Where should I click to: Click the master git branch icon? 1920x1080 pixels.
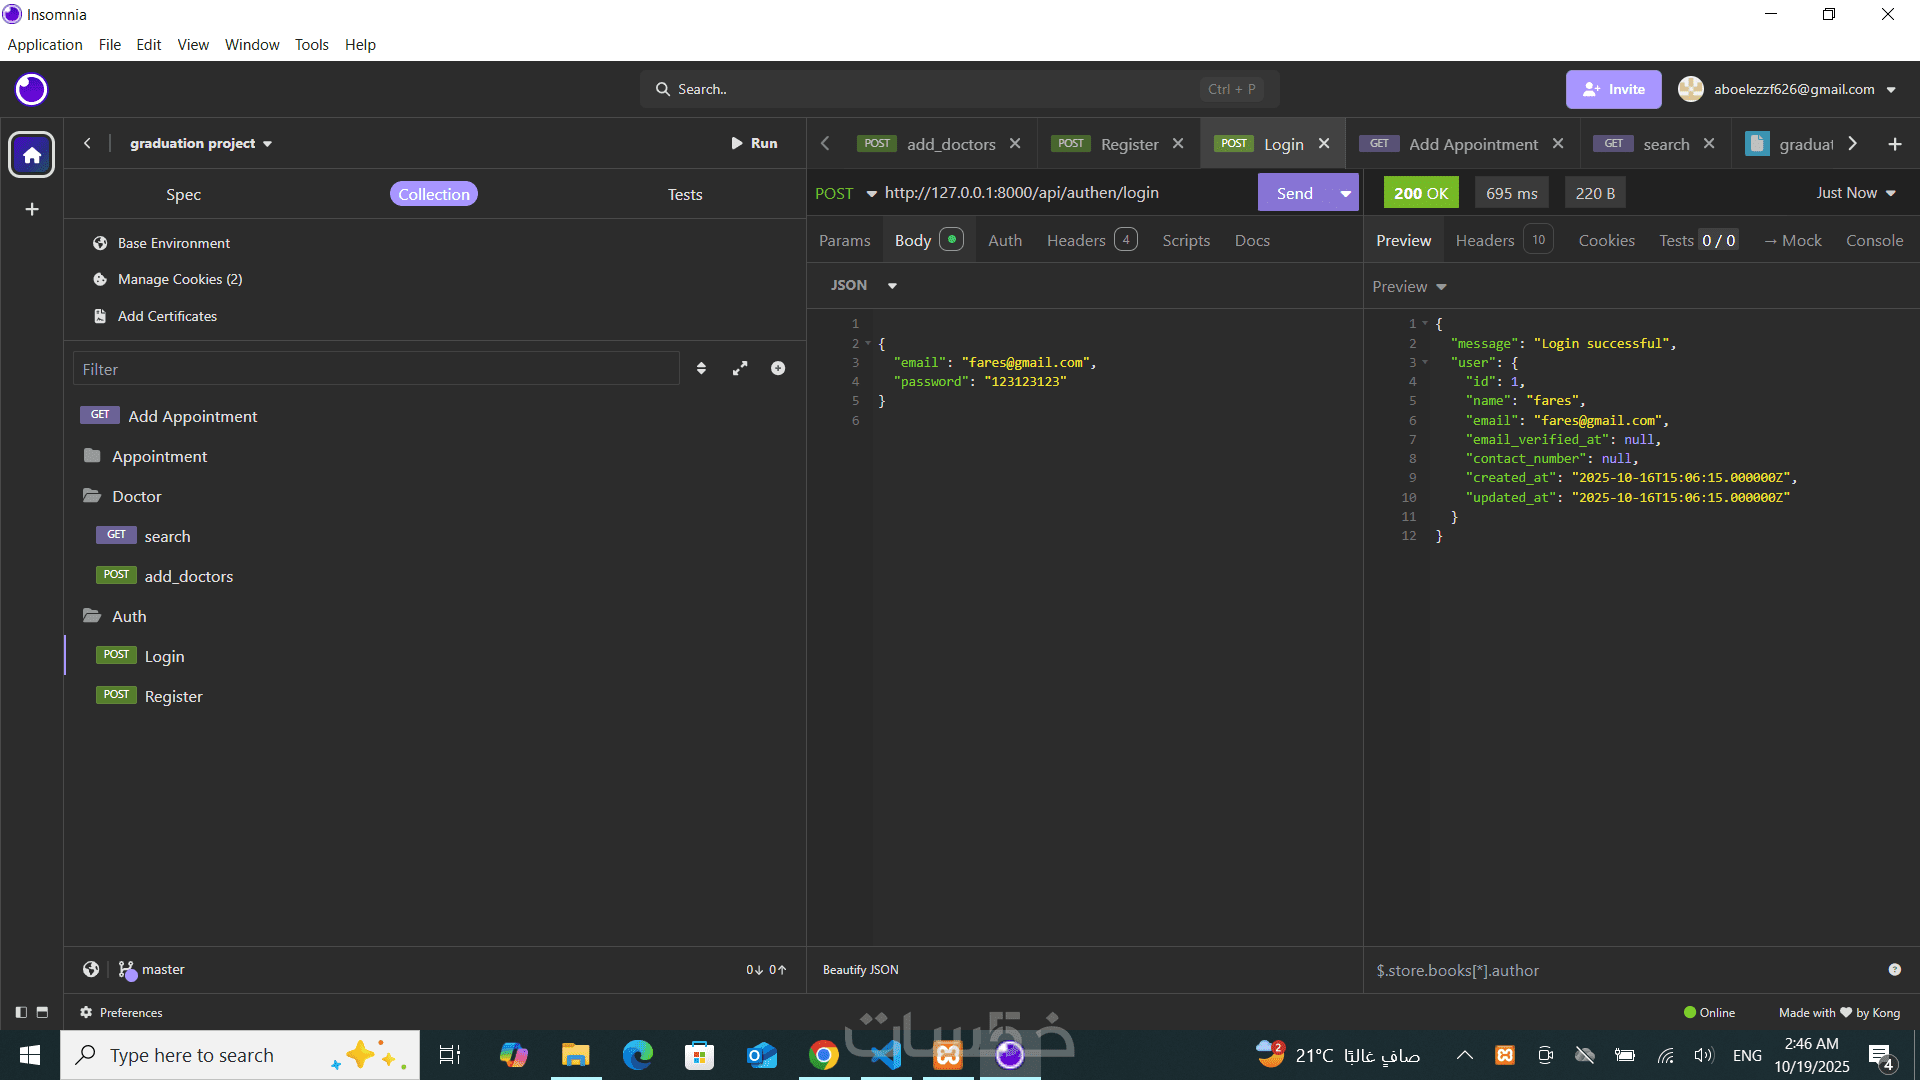pos(127,970)
